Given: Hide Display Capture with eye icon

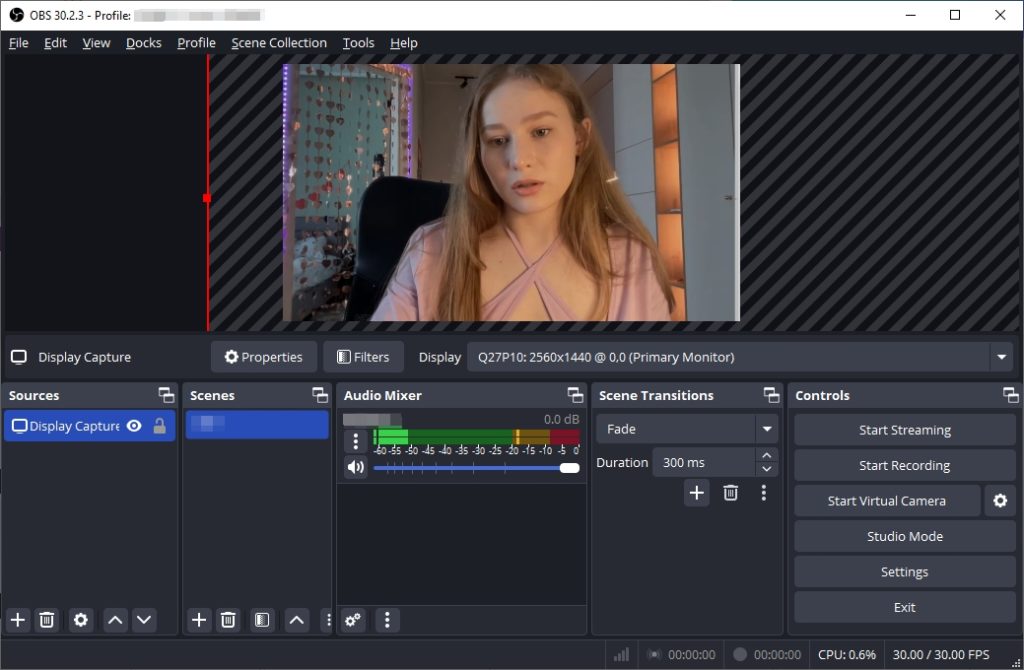Looking at the screenshot, I should click(134, 426).
